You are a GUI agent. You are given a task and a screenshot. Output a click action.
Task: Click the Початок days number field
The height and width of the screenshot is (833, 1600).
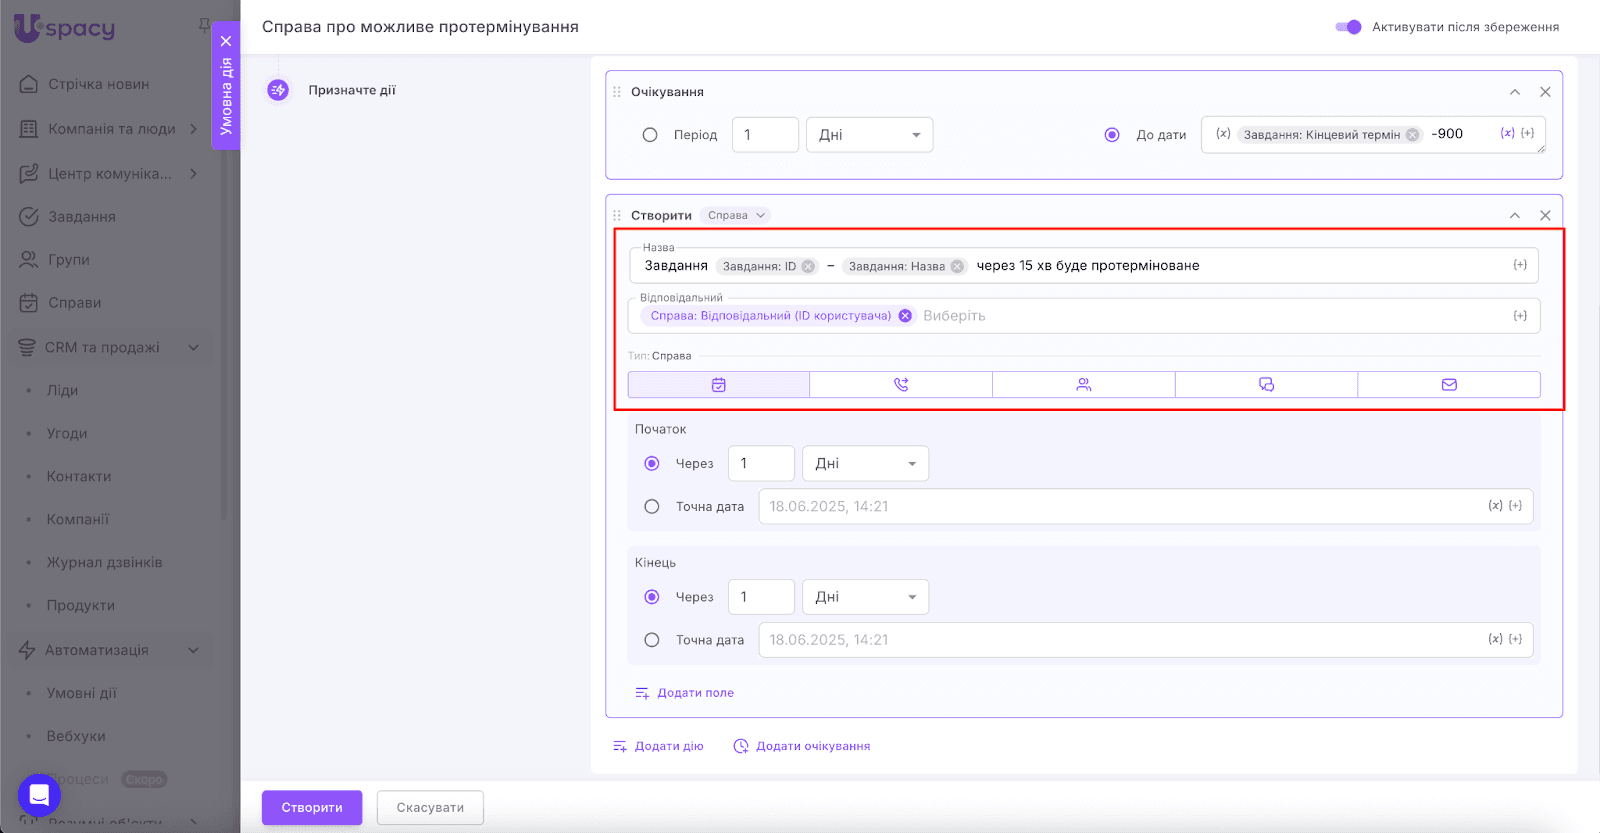(760, 464)
